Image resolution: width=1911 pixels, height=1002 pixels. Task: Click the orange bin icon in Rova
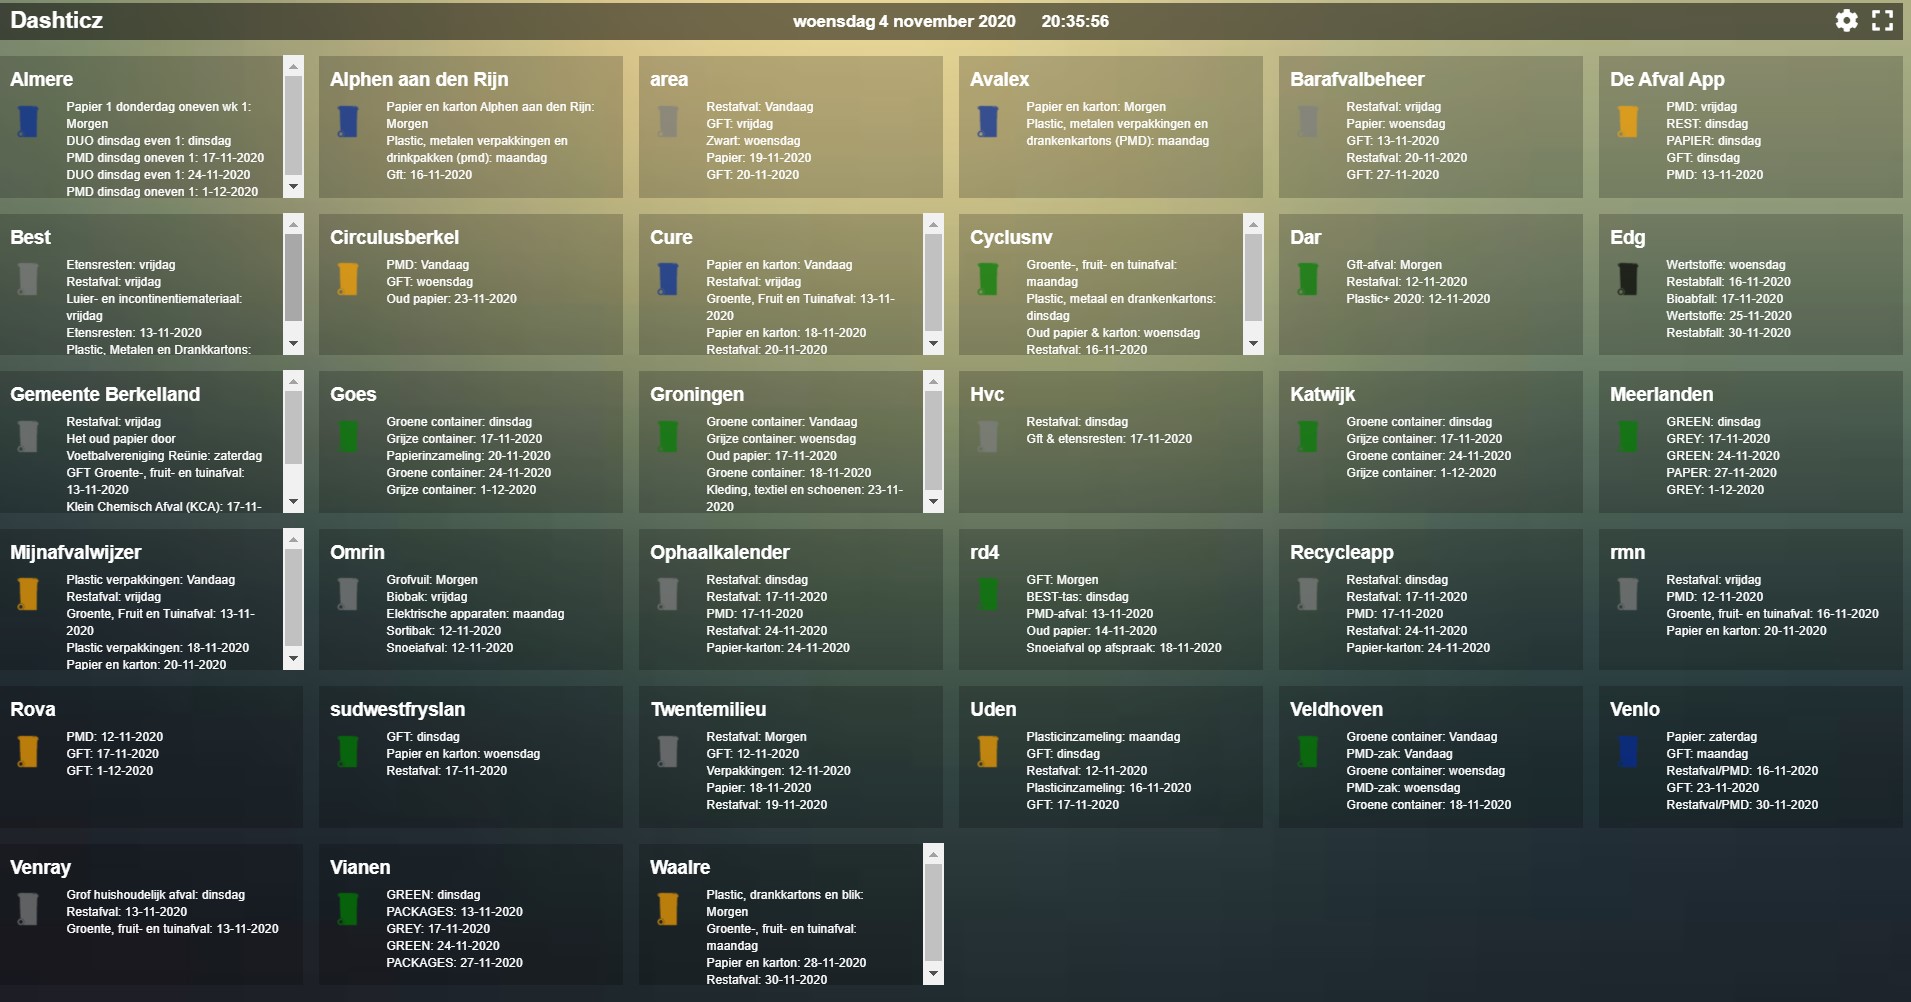28,751
